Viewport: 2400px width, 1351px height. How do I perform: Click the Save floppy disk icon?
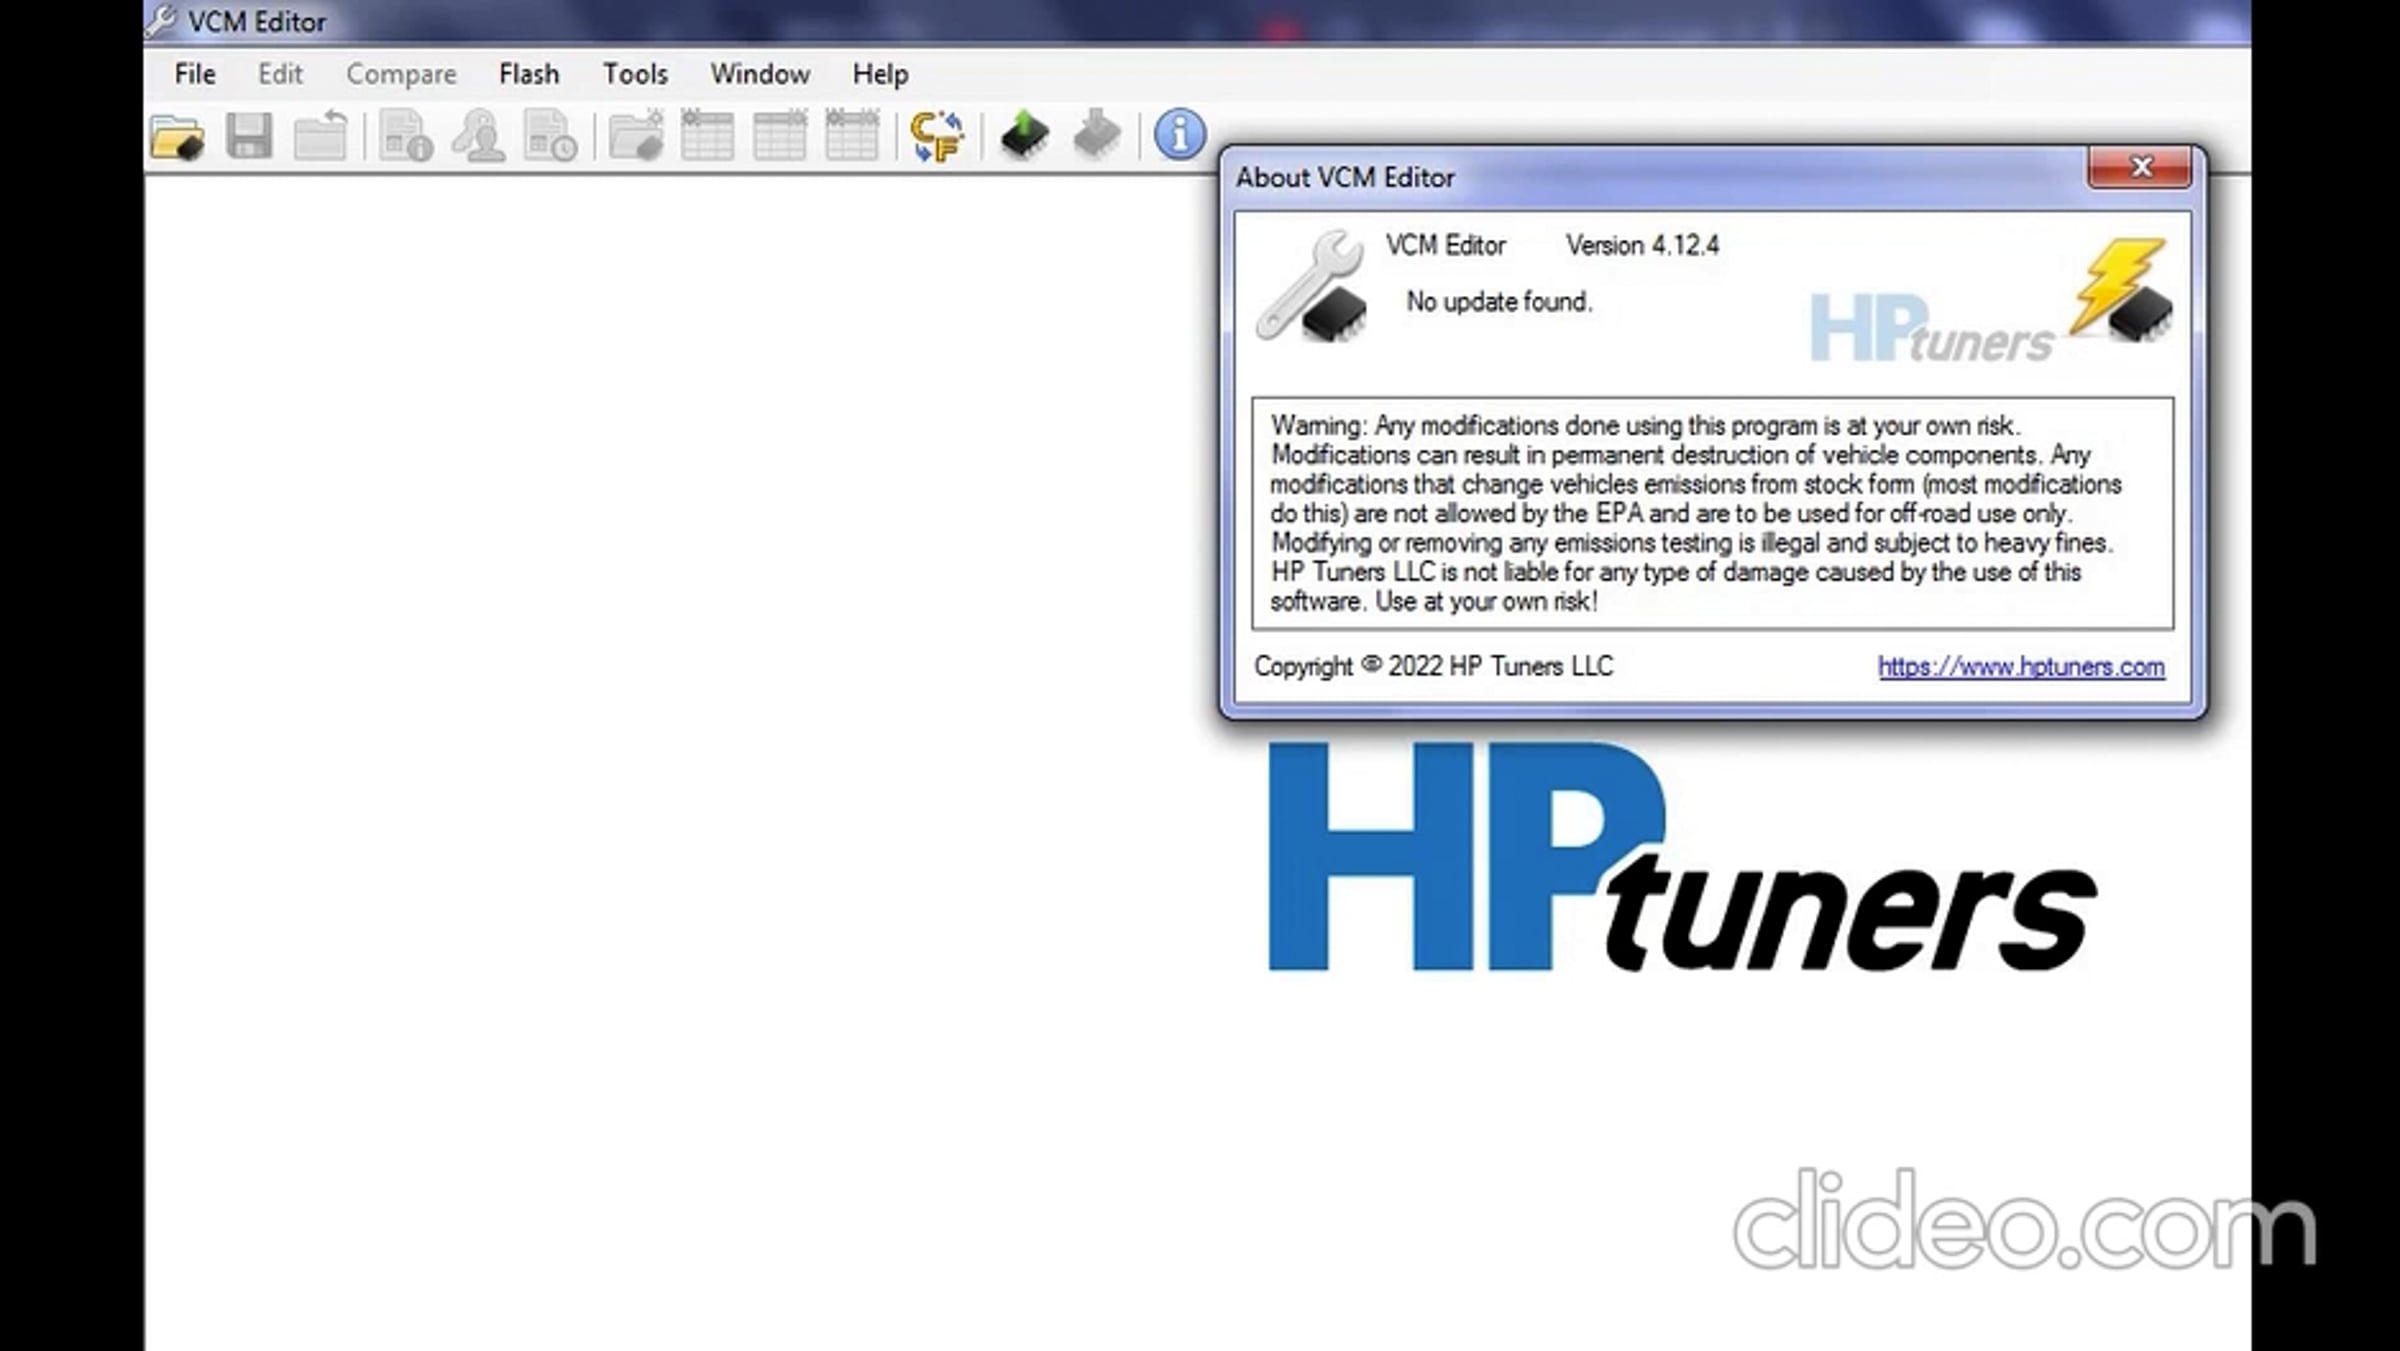[x=249, y=136]
